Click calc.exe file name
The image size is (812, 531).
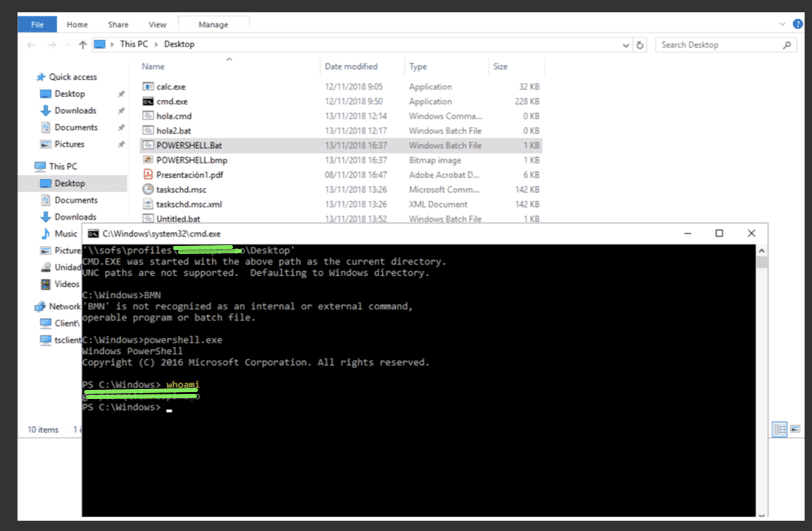click(x=171, y=87)
